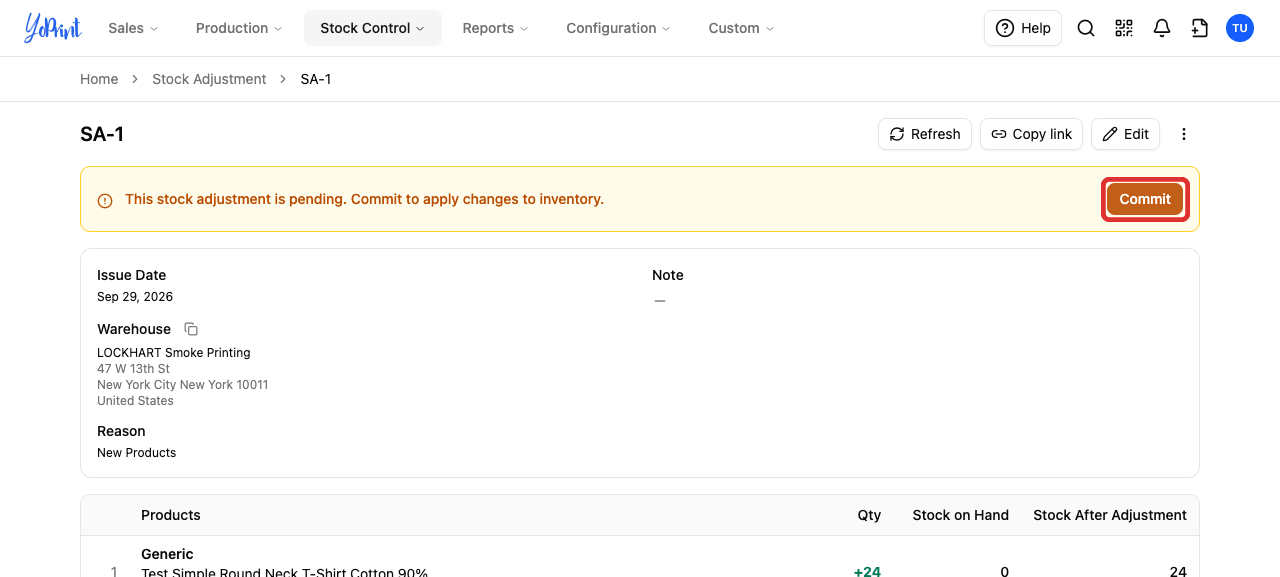Viewport: 1280px width, 577px height.
Task: Copy link to SA-1
Action: coord(1031,134)
